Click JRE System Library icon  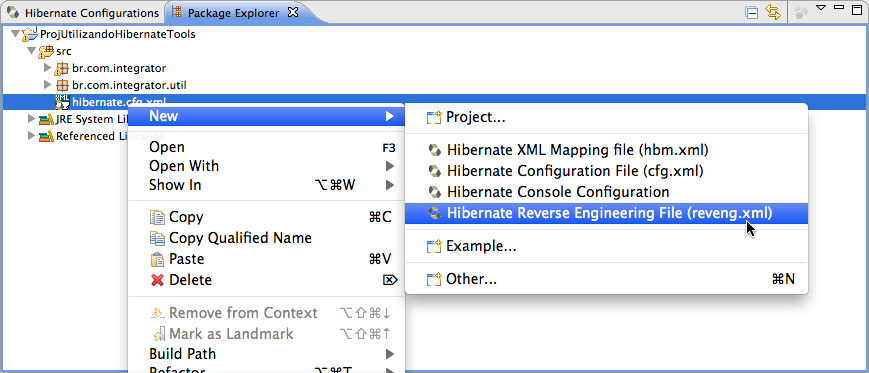pos(46,119)
